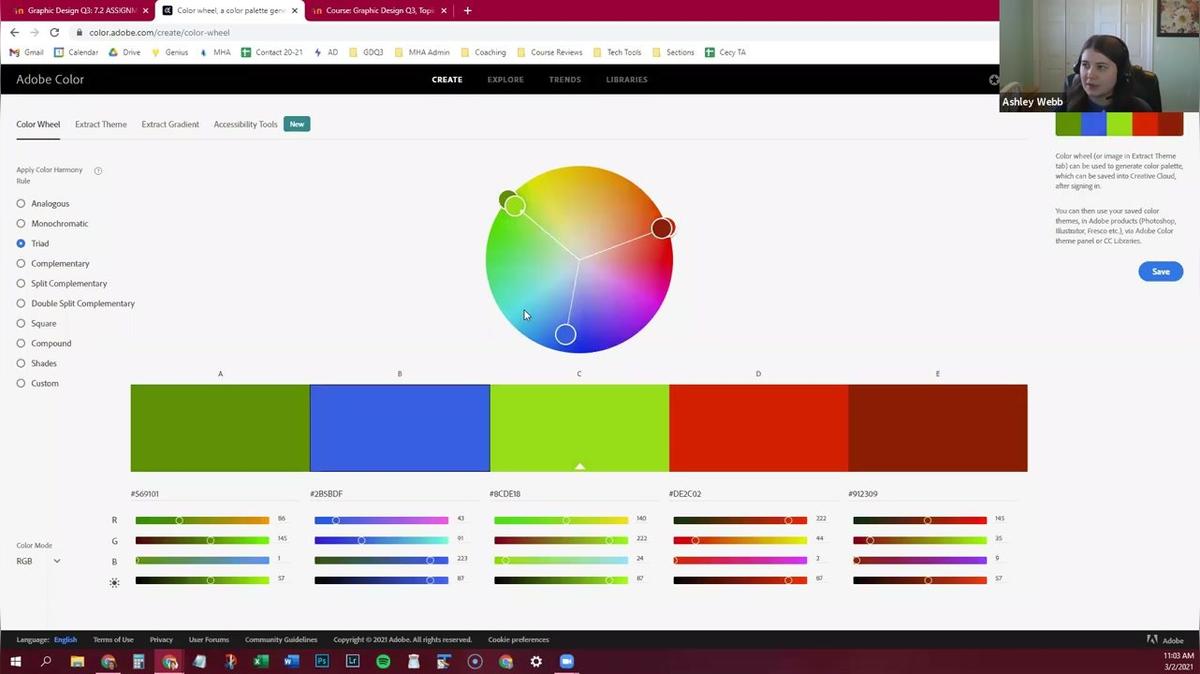Image resolution: width=1200 pixels, height=674 pixels.
Task: Open the User Forums footer link
Action: coord(209,640)
